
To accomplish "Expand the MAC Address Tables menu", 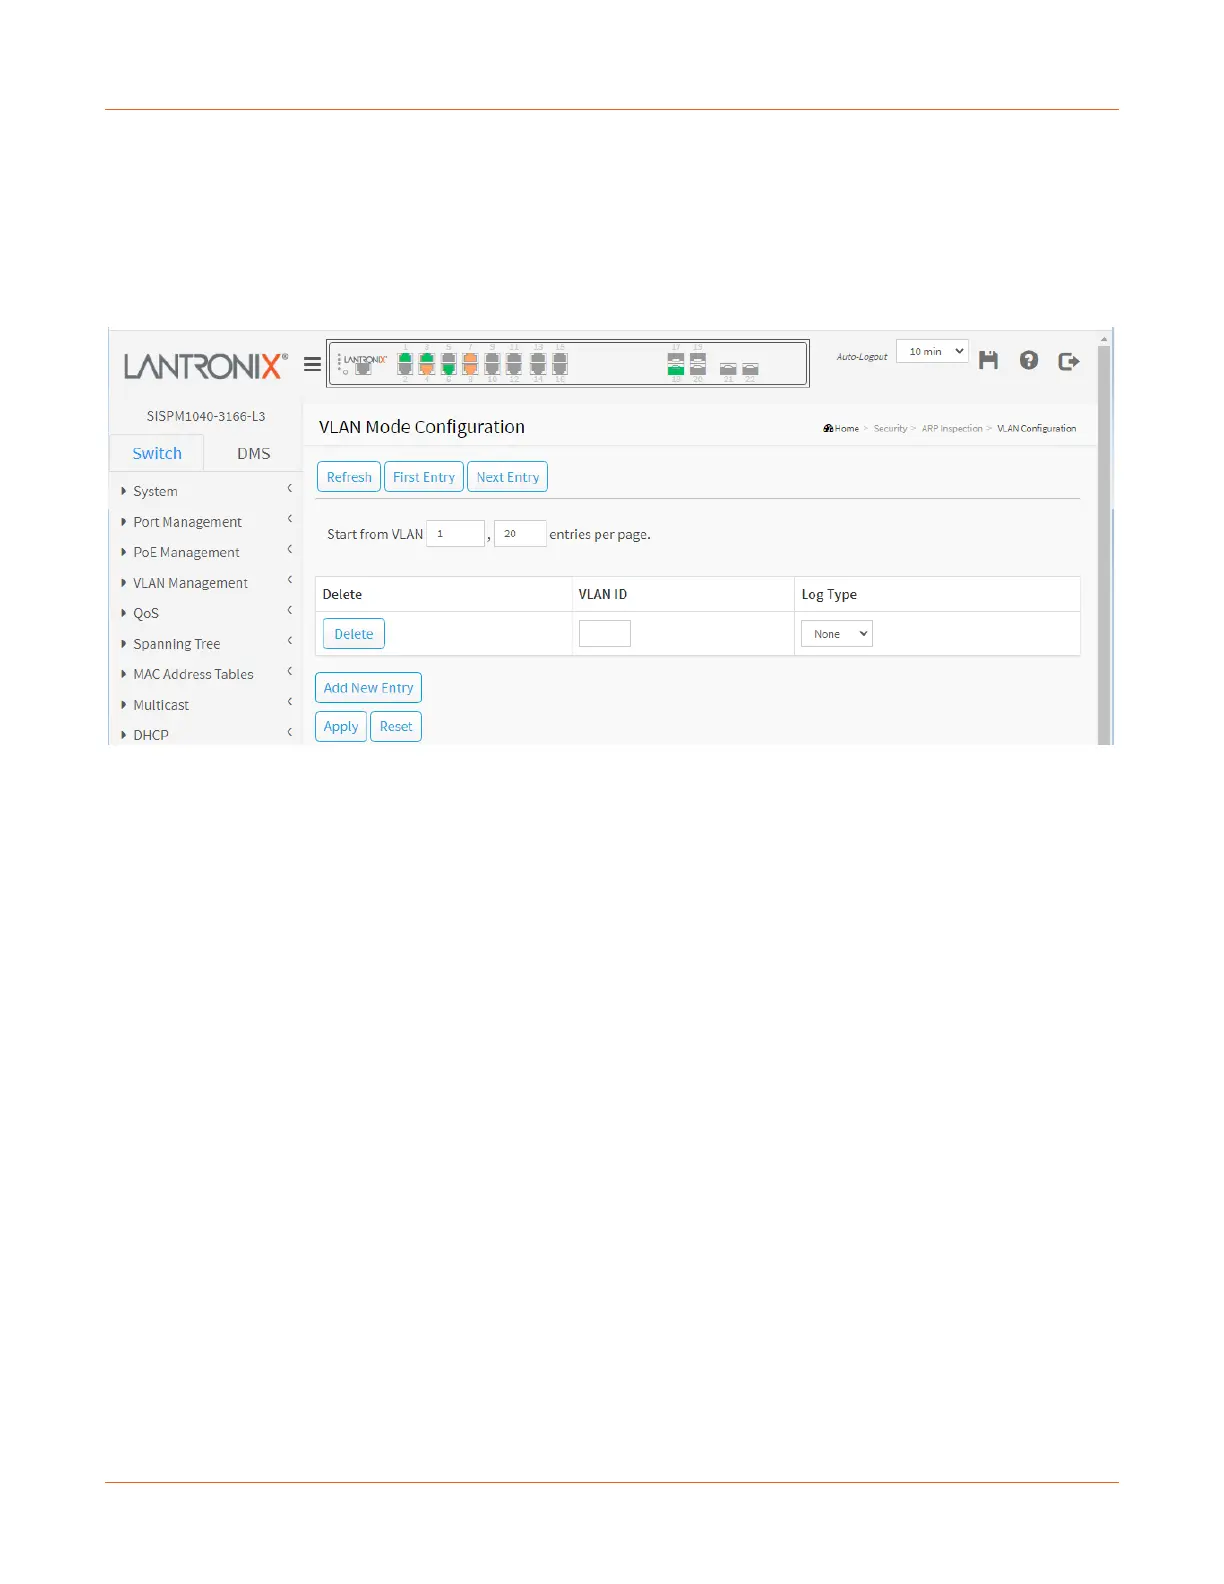I will 207,674.
